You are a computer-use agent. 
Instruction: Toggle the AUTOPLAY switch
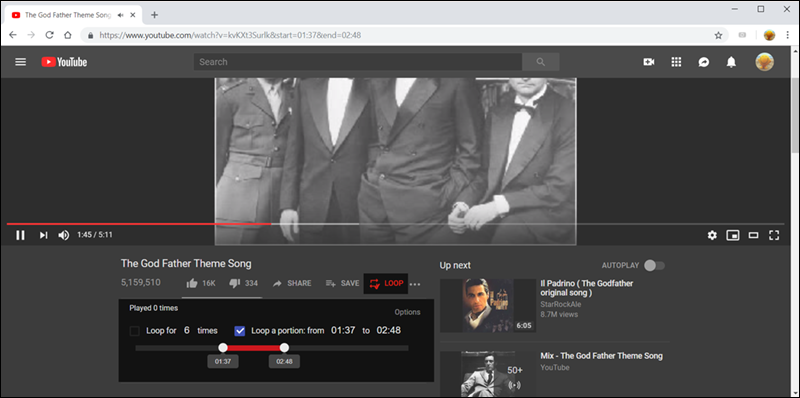[655, 265]
